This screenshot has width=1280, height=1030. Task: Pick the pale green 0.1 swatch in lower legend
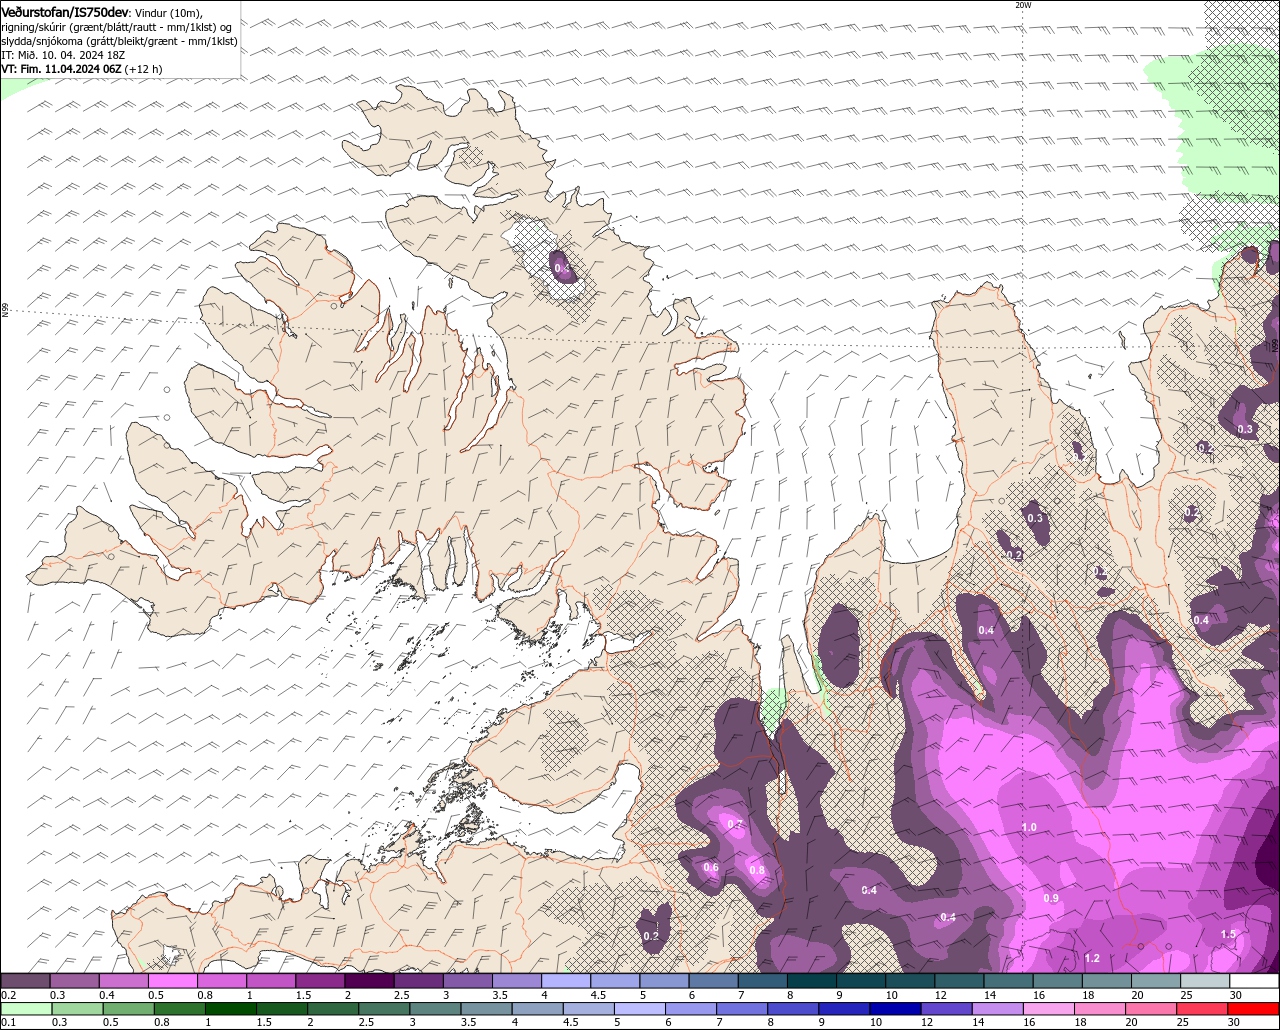pyautogui.click(x=26, y=1009)
